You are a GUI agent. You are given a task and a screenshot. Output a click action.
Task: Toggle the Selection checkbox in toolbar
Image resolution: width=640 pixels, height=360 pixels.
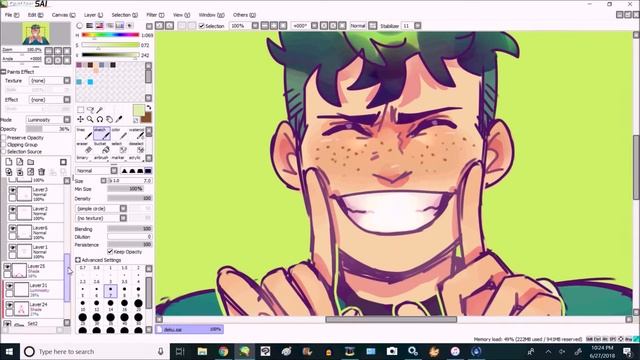pyautogui.click(x=202, y=26)
